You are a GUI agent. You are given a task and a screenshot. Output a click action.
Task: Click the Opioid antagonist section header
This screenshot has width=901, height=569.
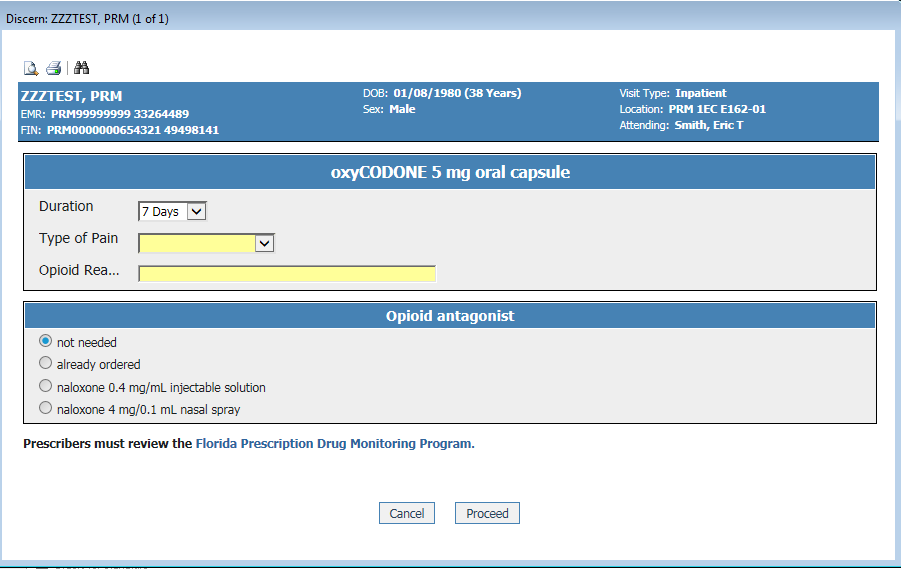click(x=450, y=316)
